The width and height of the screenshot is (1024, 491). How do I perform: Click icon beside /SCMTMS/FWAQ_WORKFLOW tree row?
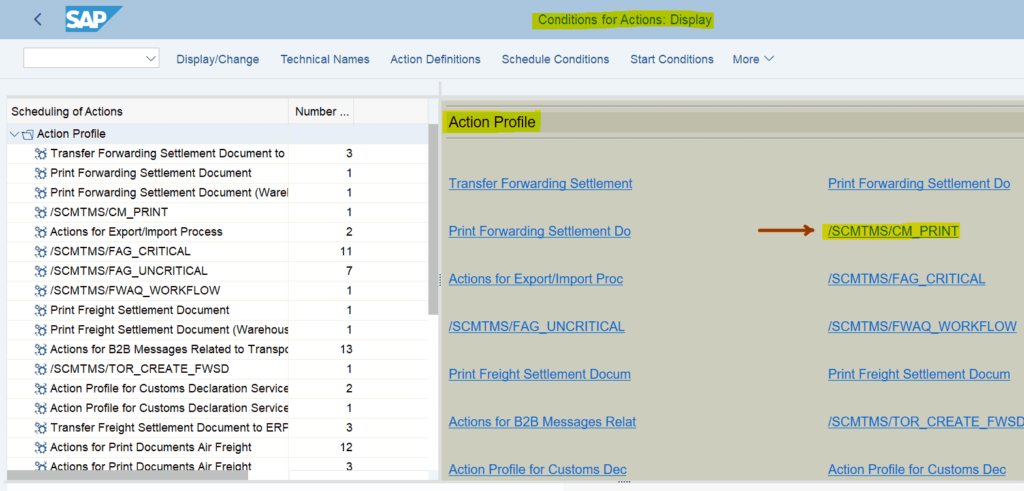coord(41,290)
